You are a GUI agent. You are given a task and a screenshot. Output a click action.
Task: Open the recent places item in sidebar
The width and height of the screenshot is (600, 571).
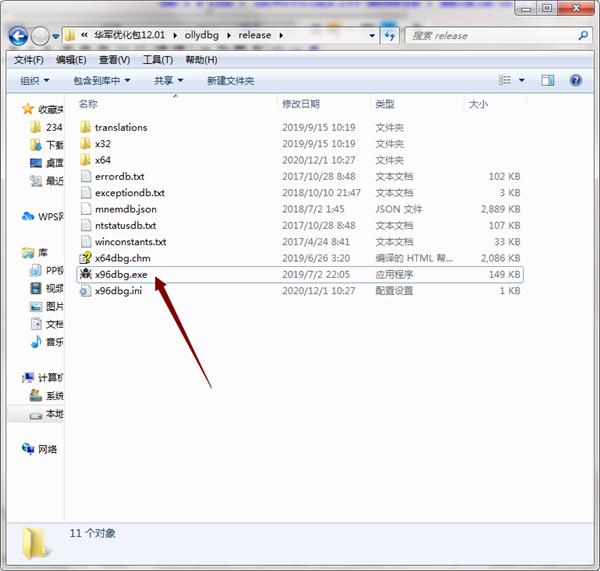(x=46, y=181)
